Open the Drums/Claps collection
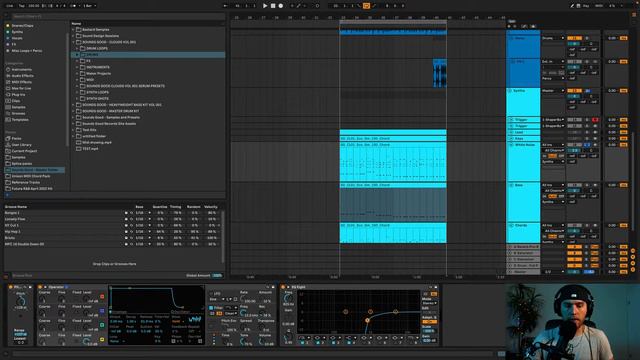This screenshot has height=360, width=640. [x=22, y=26]
